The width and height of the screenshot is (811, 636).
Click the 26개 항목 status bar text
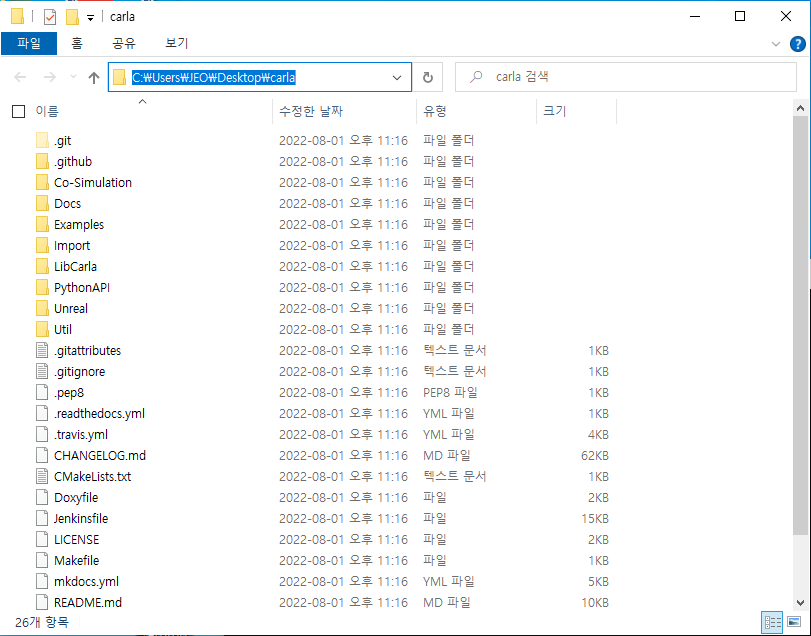click(x=41, y=622)
